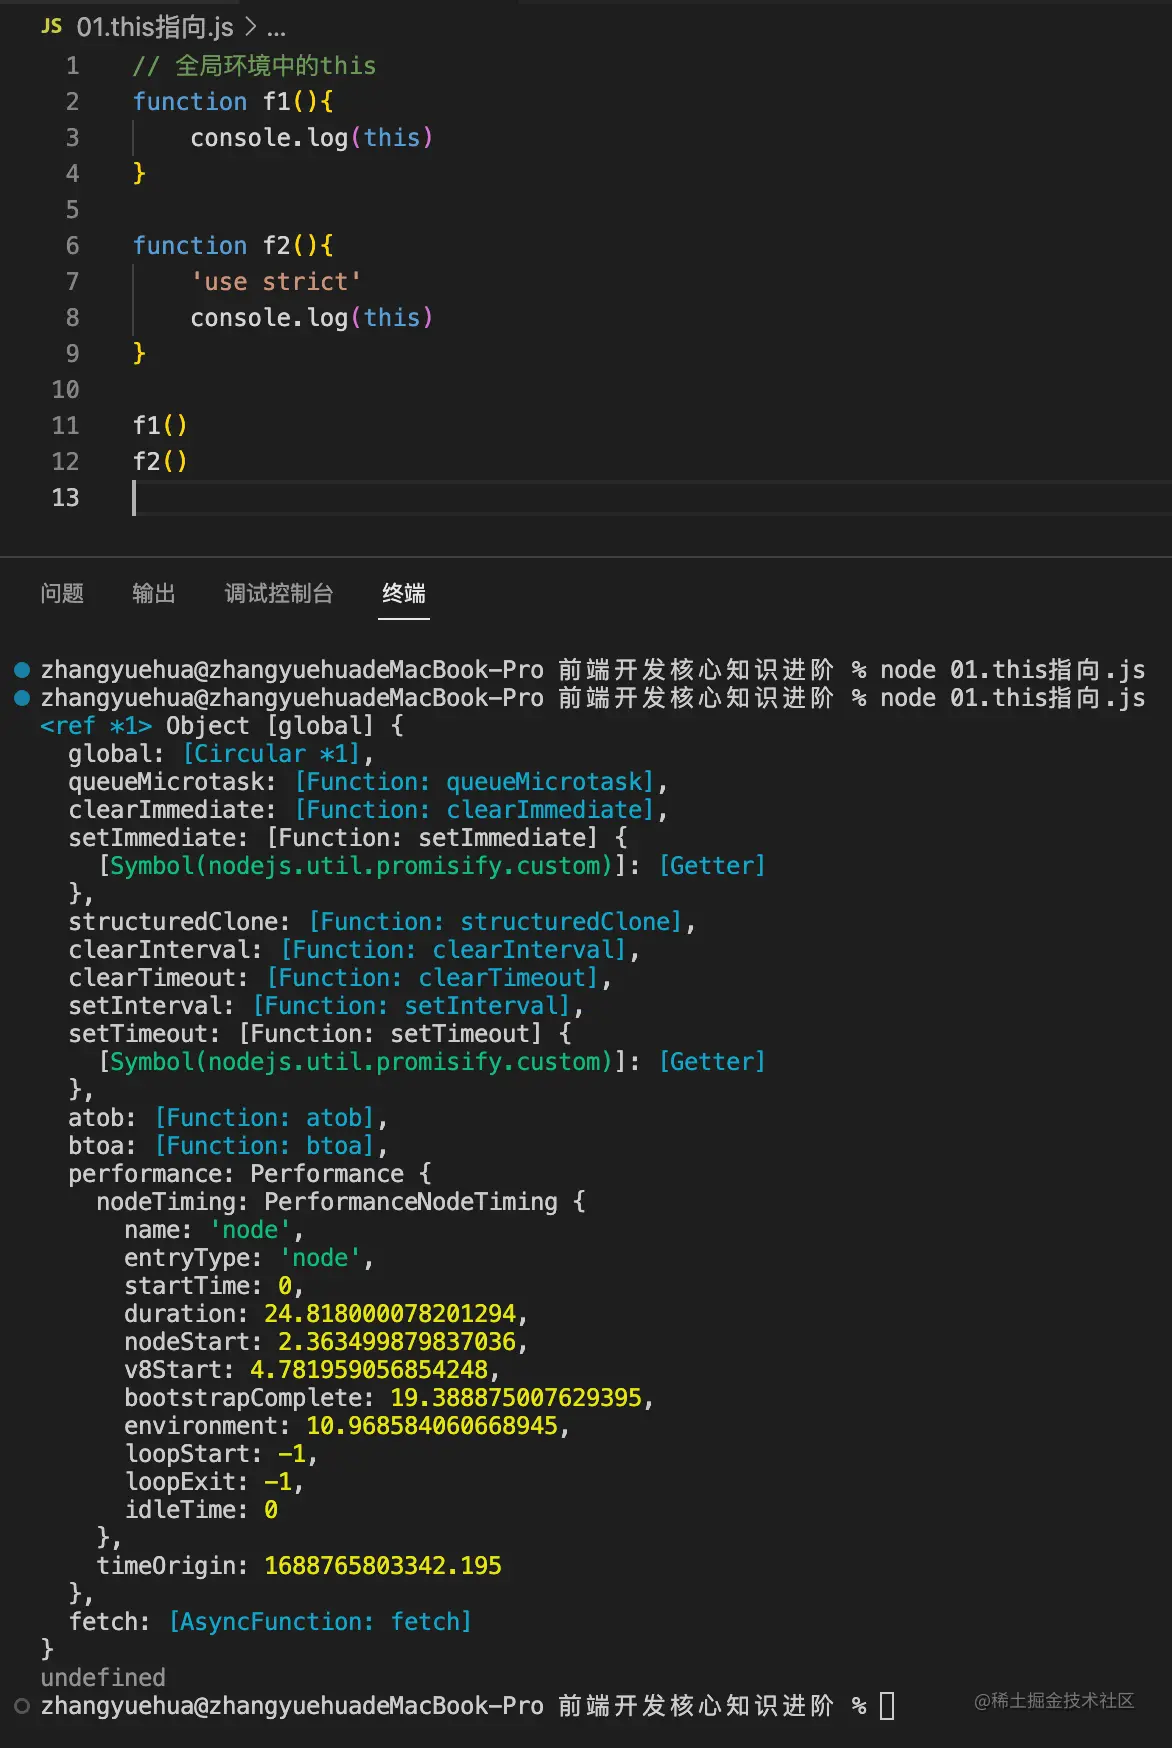
Task: Click the '<ref *1> Object [global] {' output line
Action: pos(222,726)
